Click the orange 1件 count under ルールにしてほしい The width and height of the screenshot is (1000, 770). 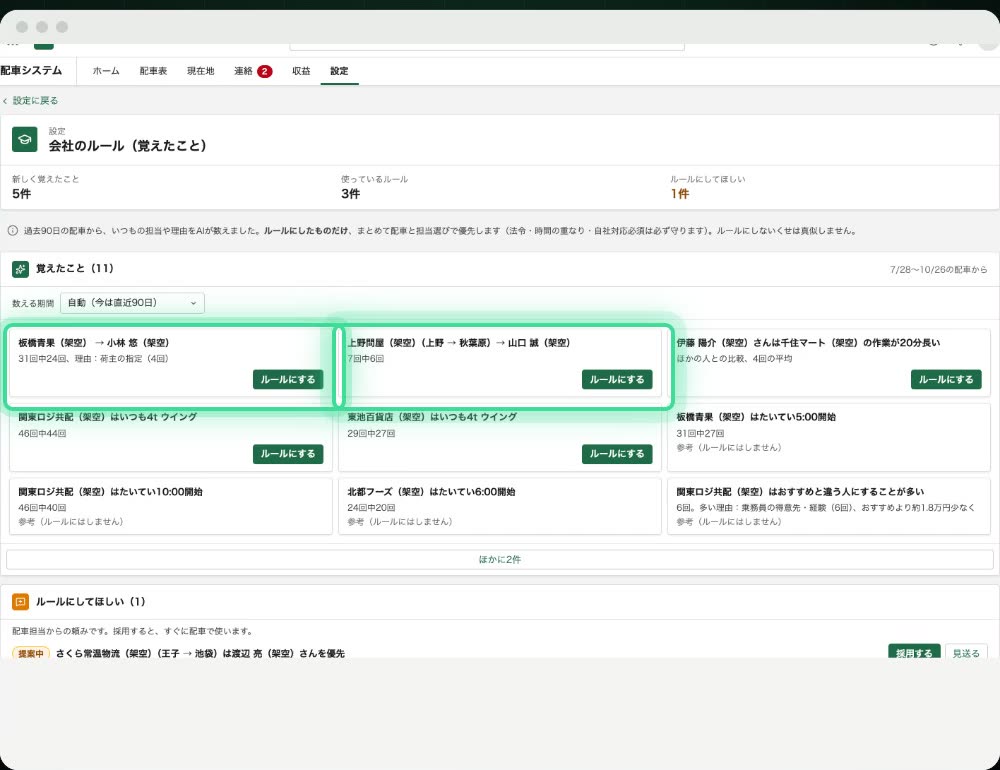pos(680,194)
